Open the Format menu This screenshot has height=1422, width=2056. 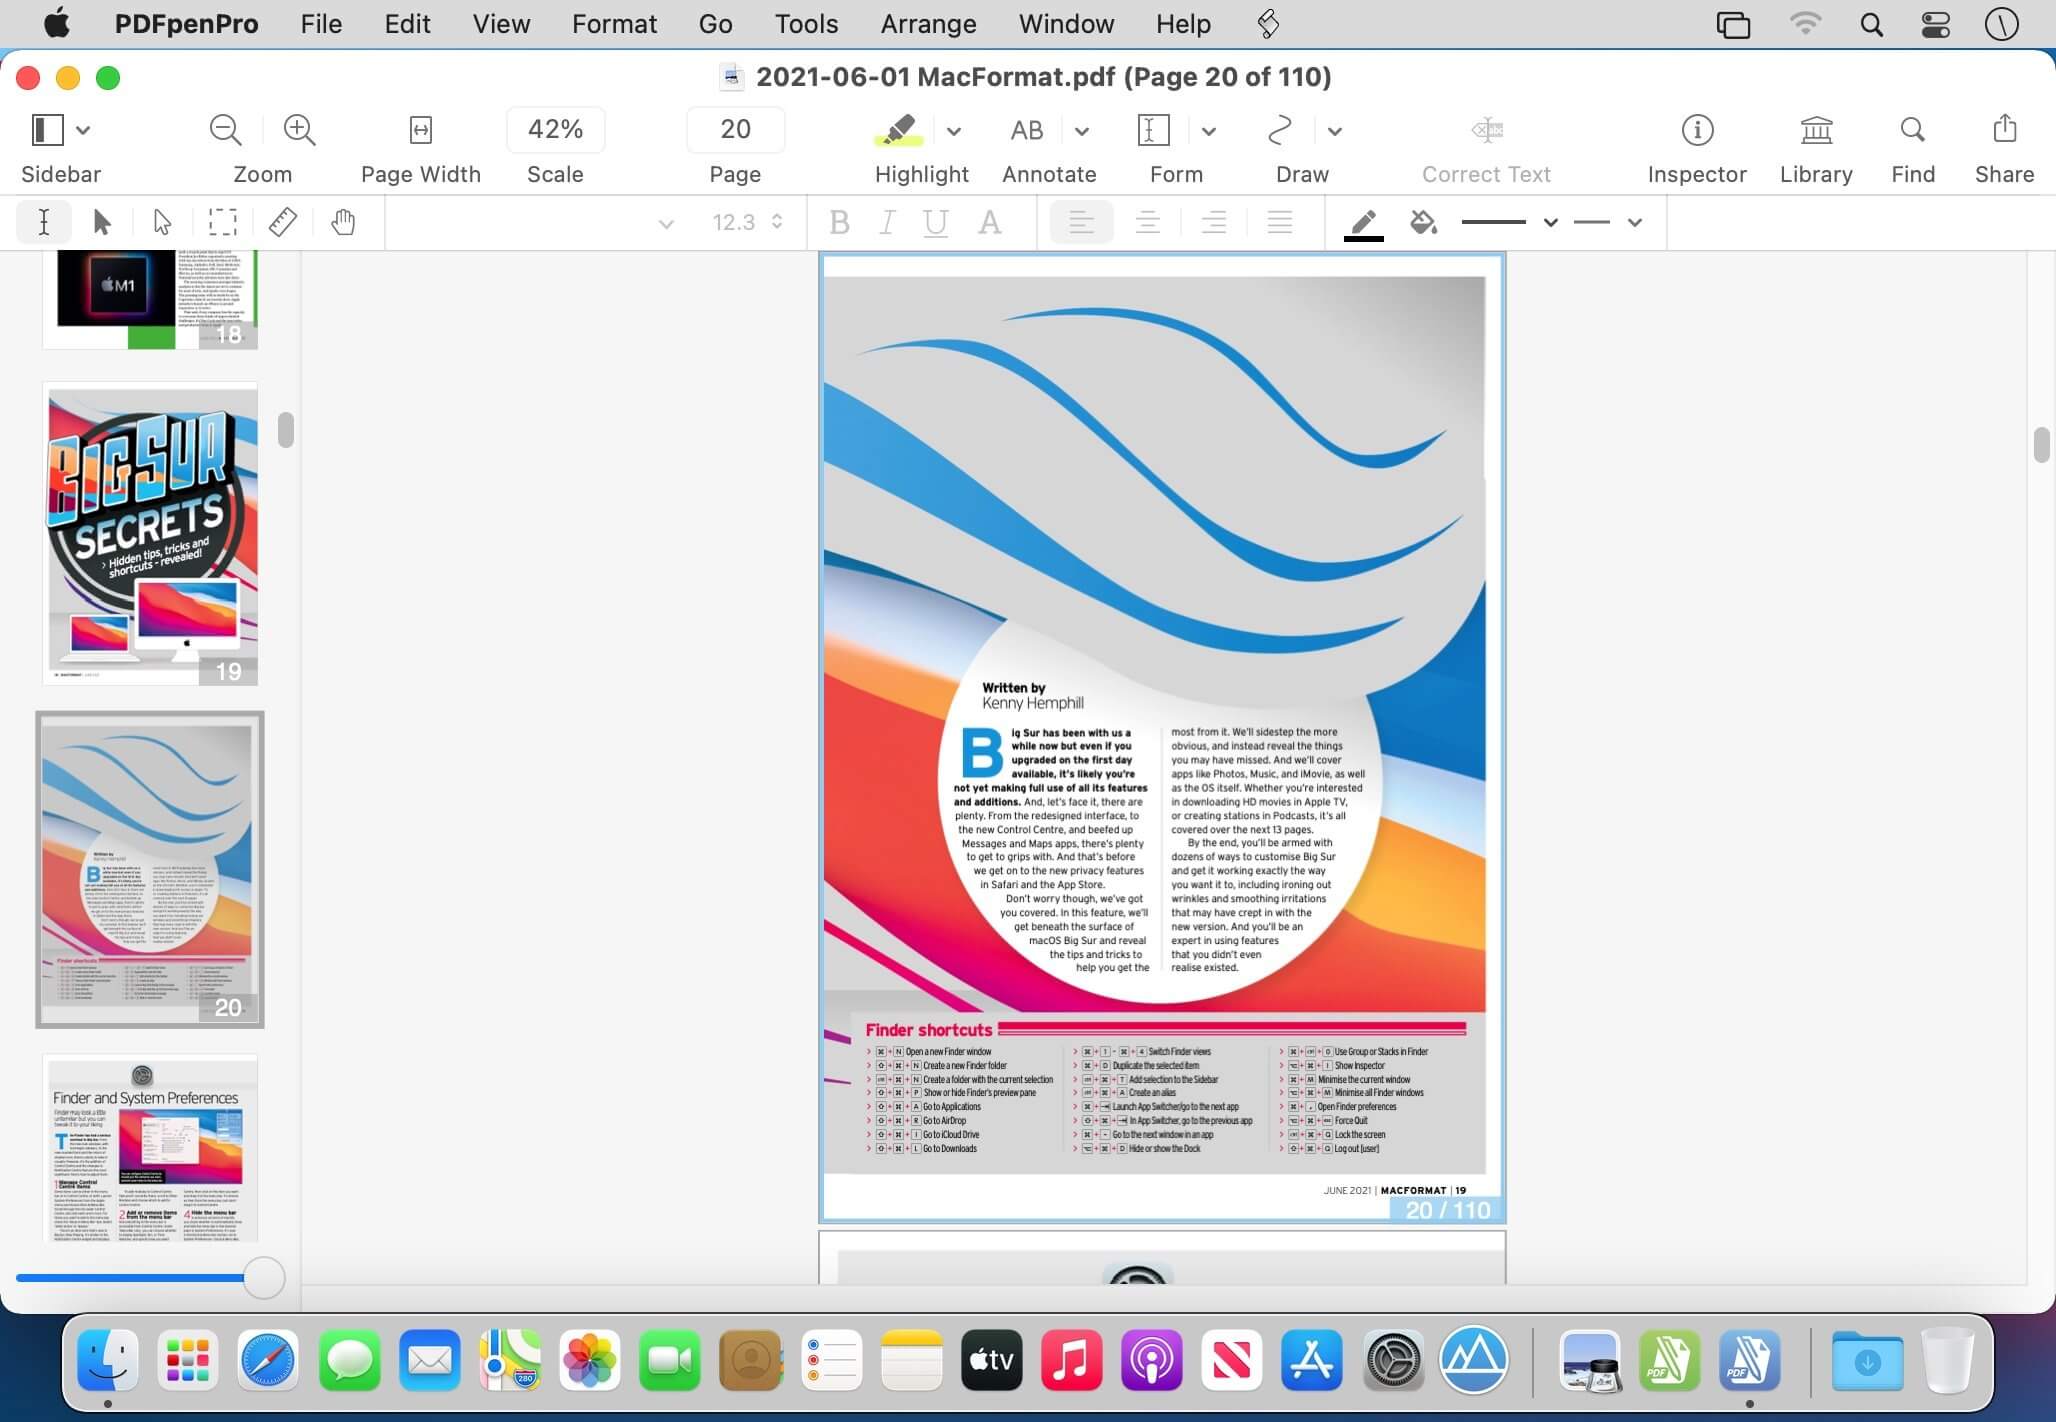click(614, 24)
